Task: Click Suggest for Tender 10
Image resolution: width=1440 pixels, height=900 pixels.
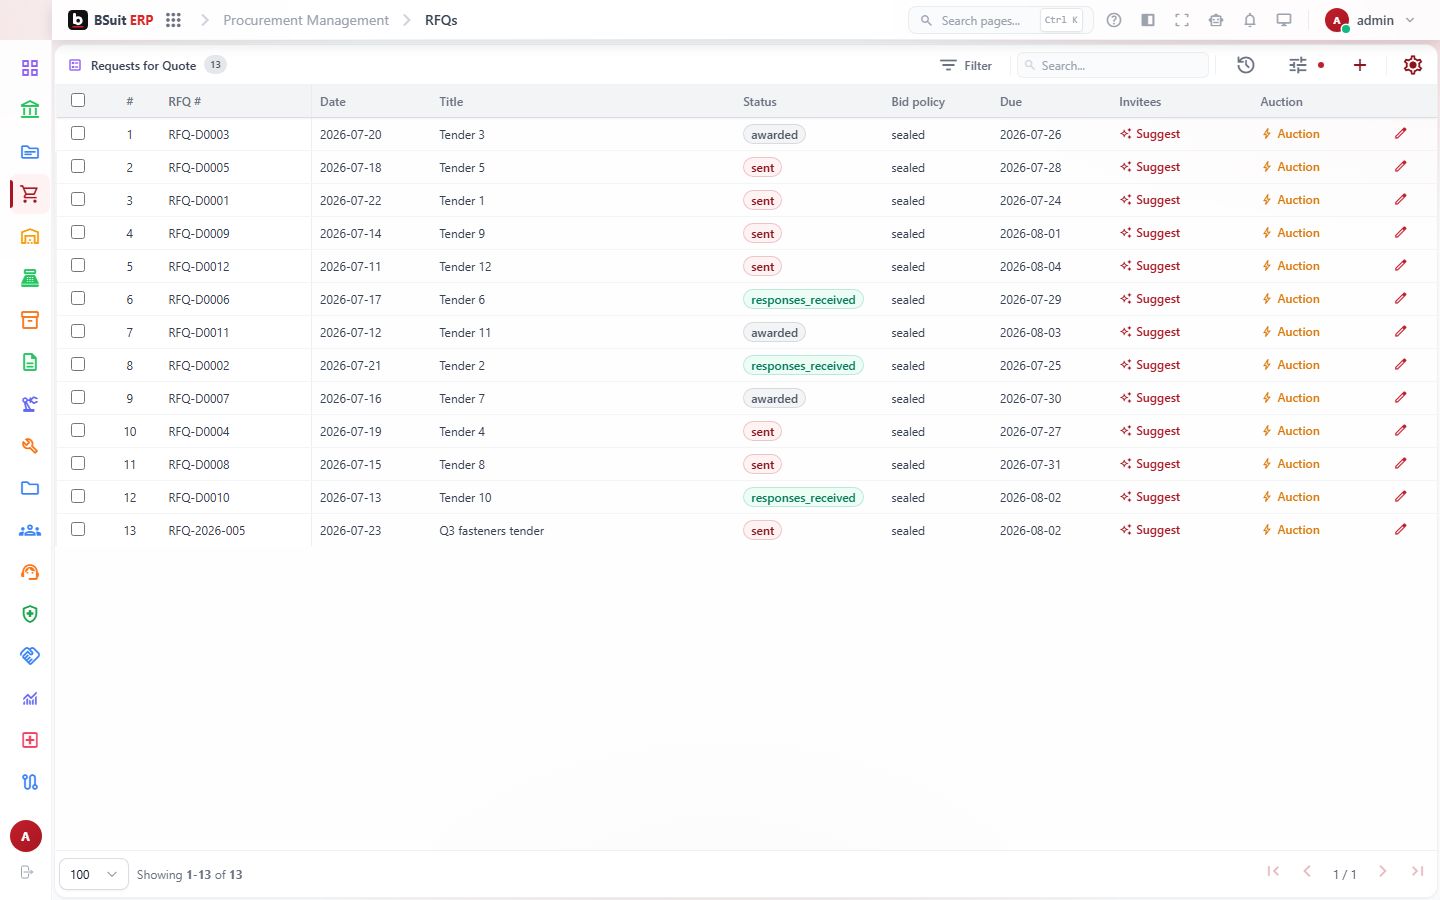Action: [1150, 497]
